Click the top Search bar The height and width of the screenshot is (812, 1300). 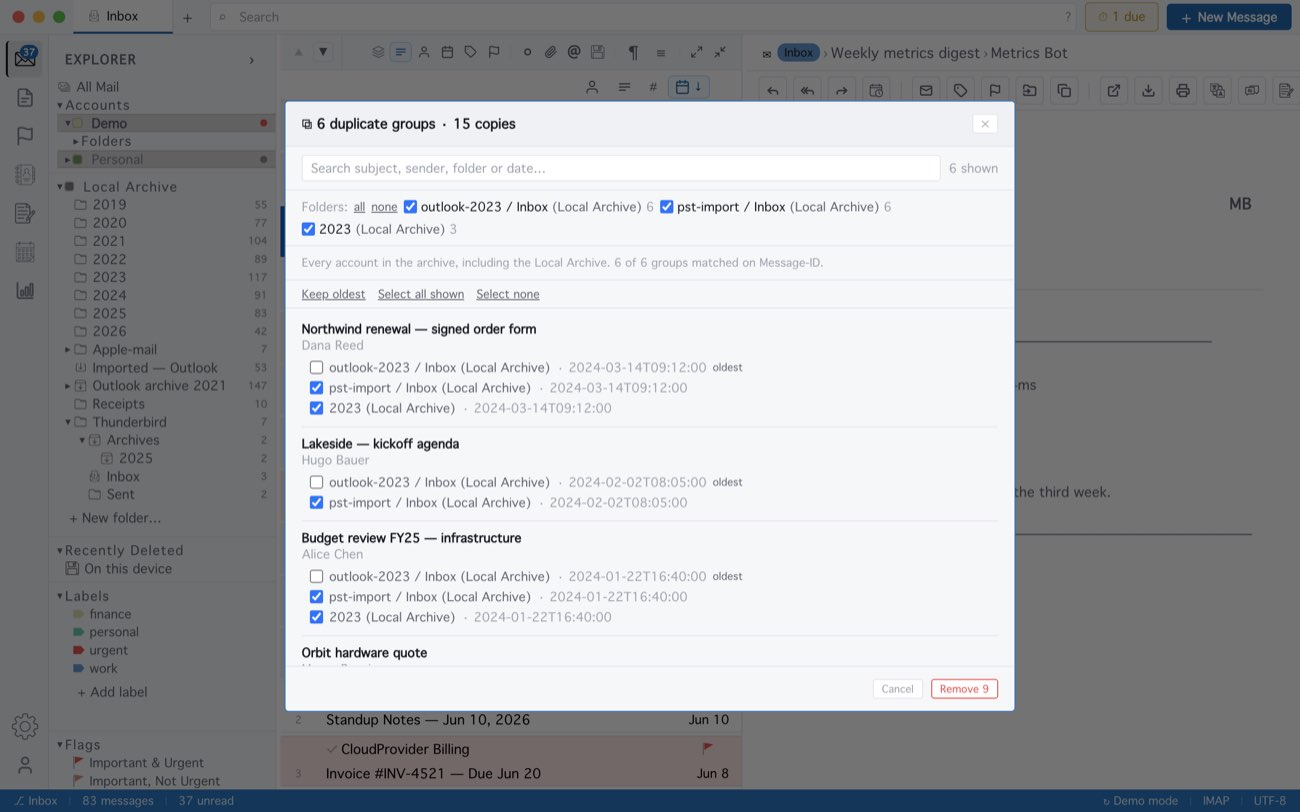644,17
